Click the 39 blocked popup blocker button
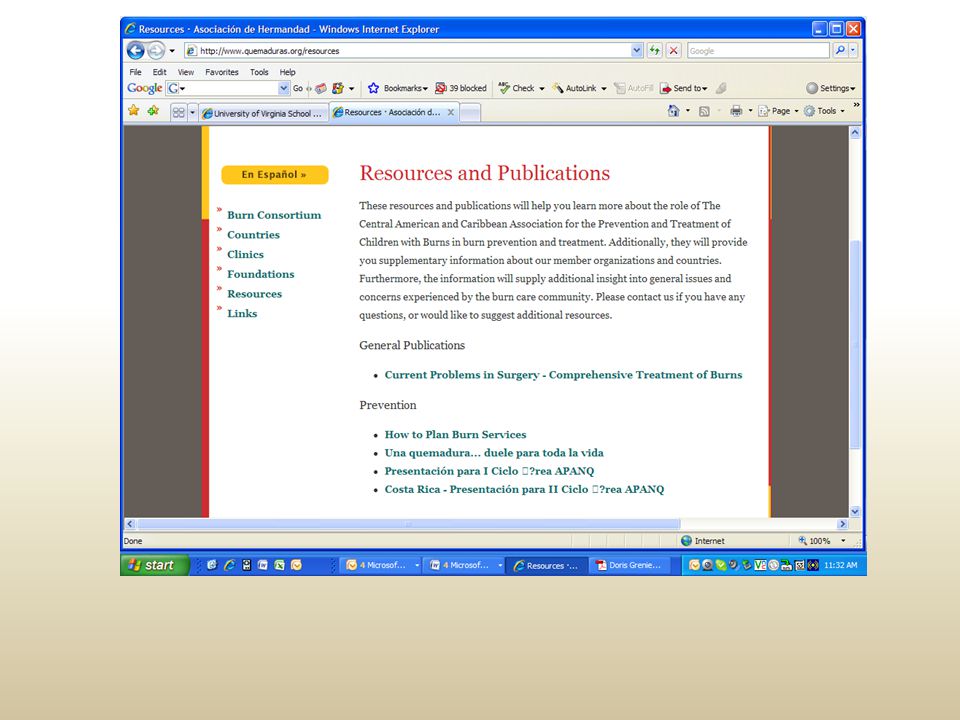Viewport: 960px width, 720px height. tap(460, 88)
